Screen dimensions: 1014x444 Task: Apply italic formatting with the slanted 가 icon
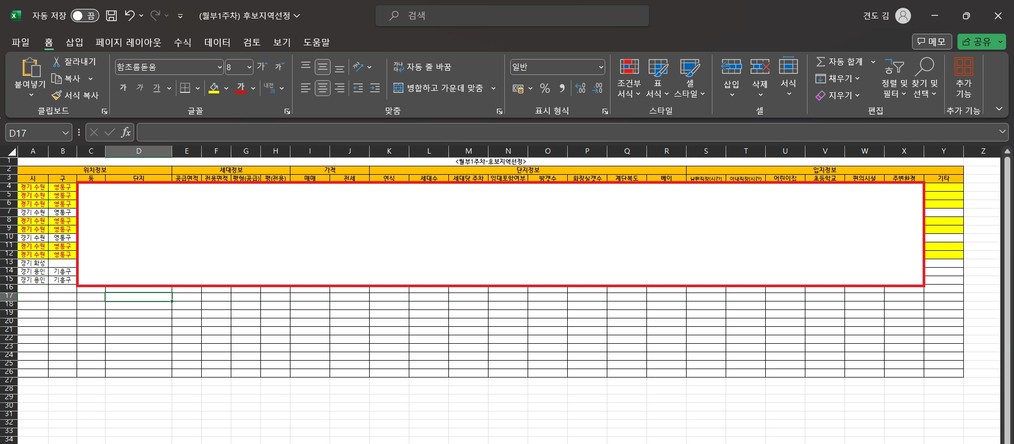tap(140, 88)
